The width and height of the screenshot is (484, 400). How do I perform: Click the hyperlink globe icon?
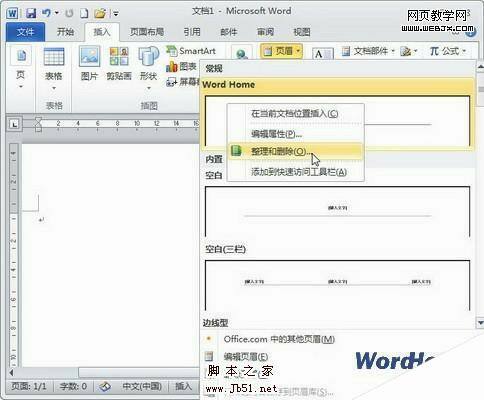[x=242, y=54]
